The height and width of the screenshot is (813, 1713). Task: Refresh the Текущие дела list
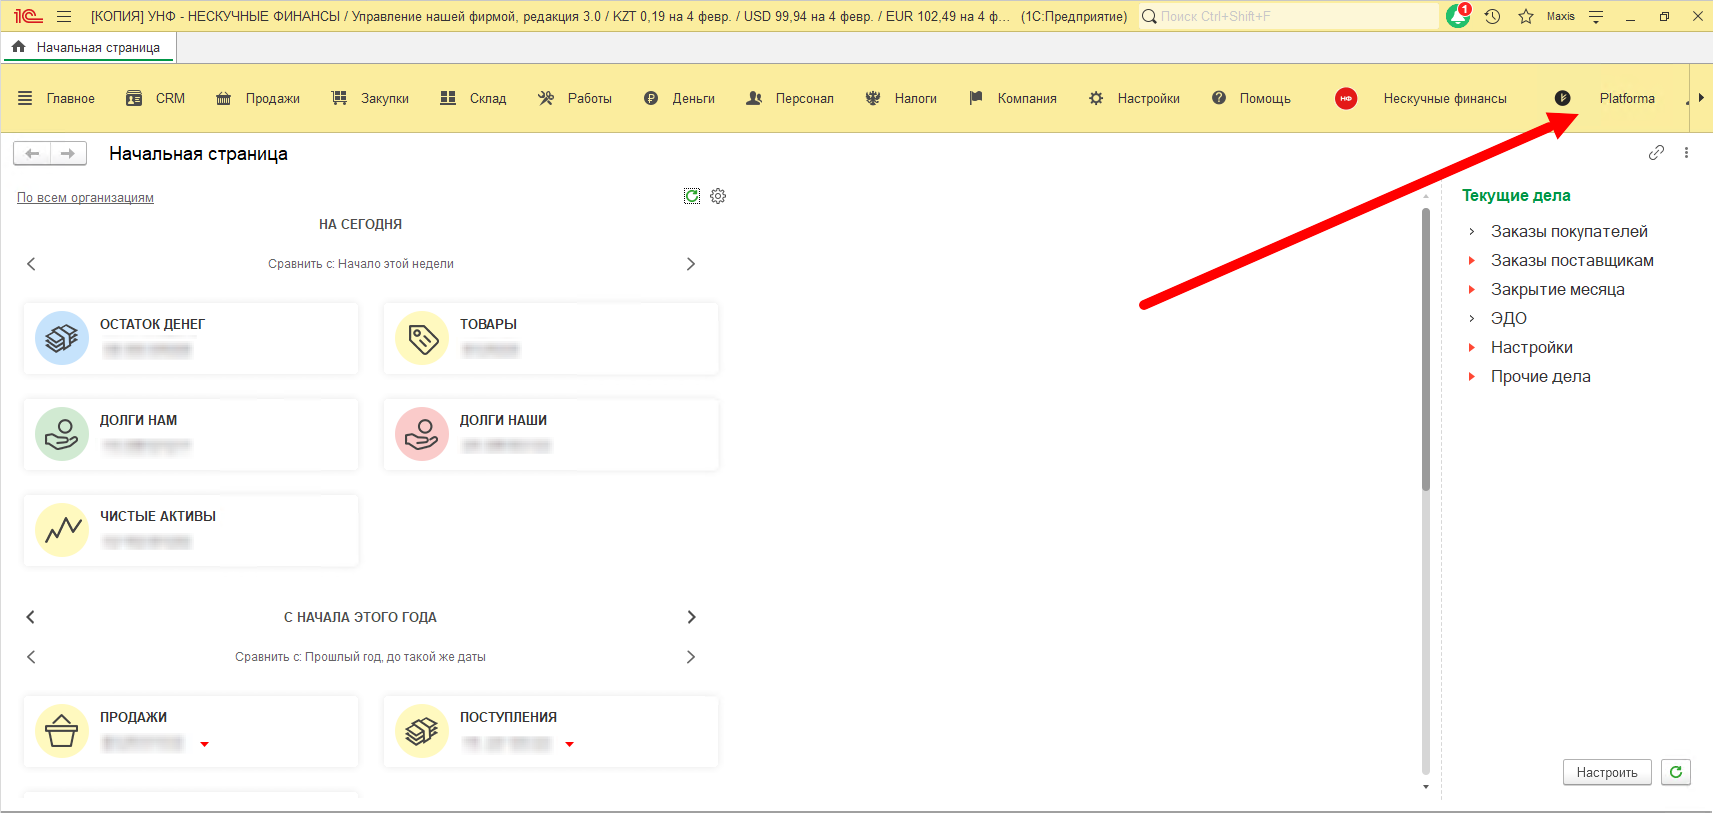point(1676,772)
